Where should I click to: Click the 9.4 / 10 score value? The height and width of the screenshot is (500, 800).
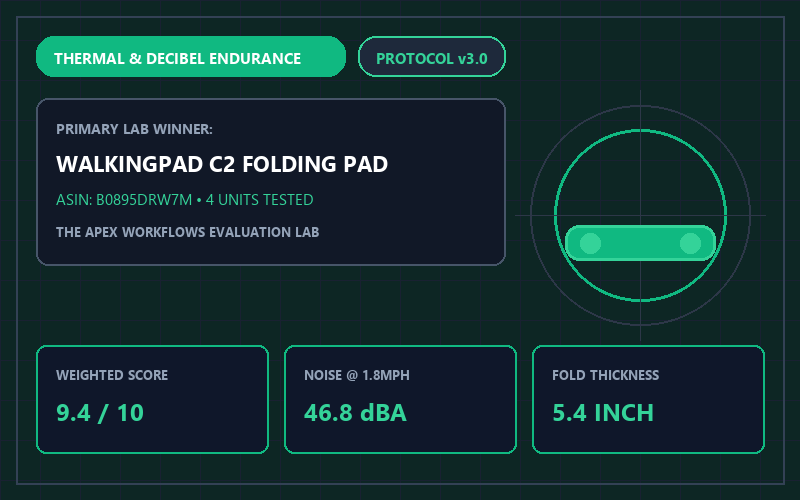click(x=100, y=413)
